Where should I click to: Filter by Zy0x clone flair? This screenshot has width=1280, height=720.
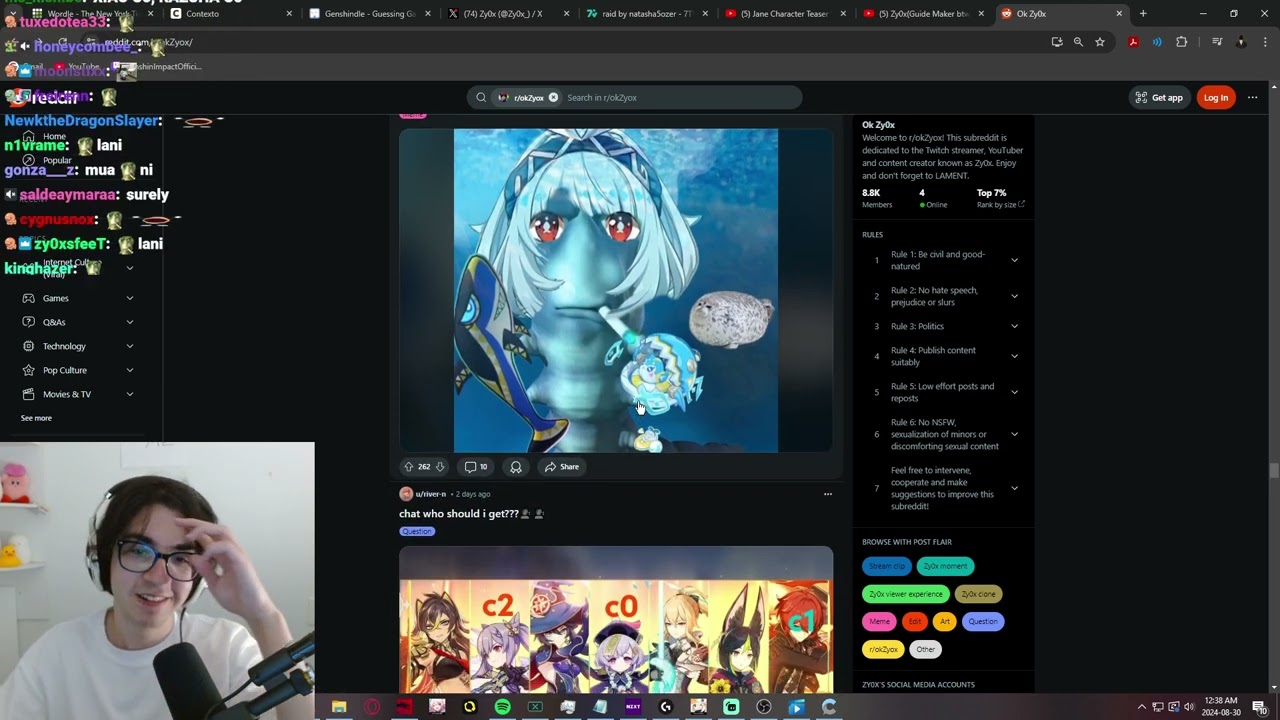tap(978, 594)
